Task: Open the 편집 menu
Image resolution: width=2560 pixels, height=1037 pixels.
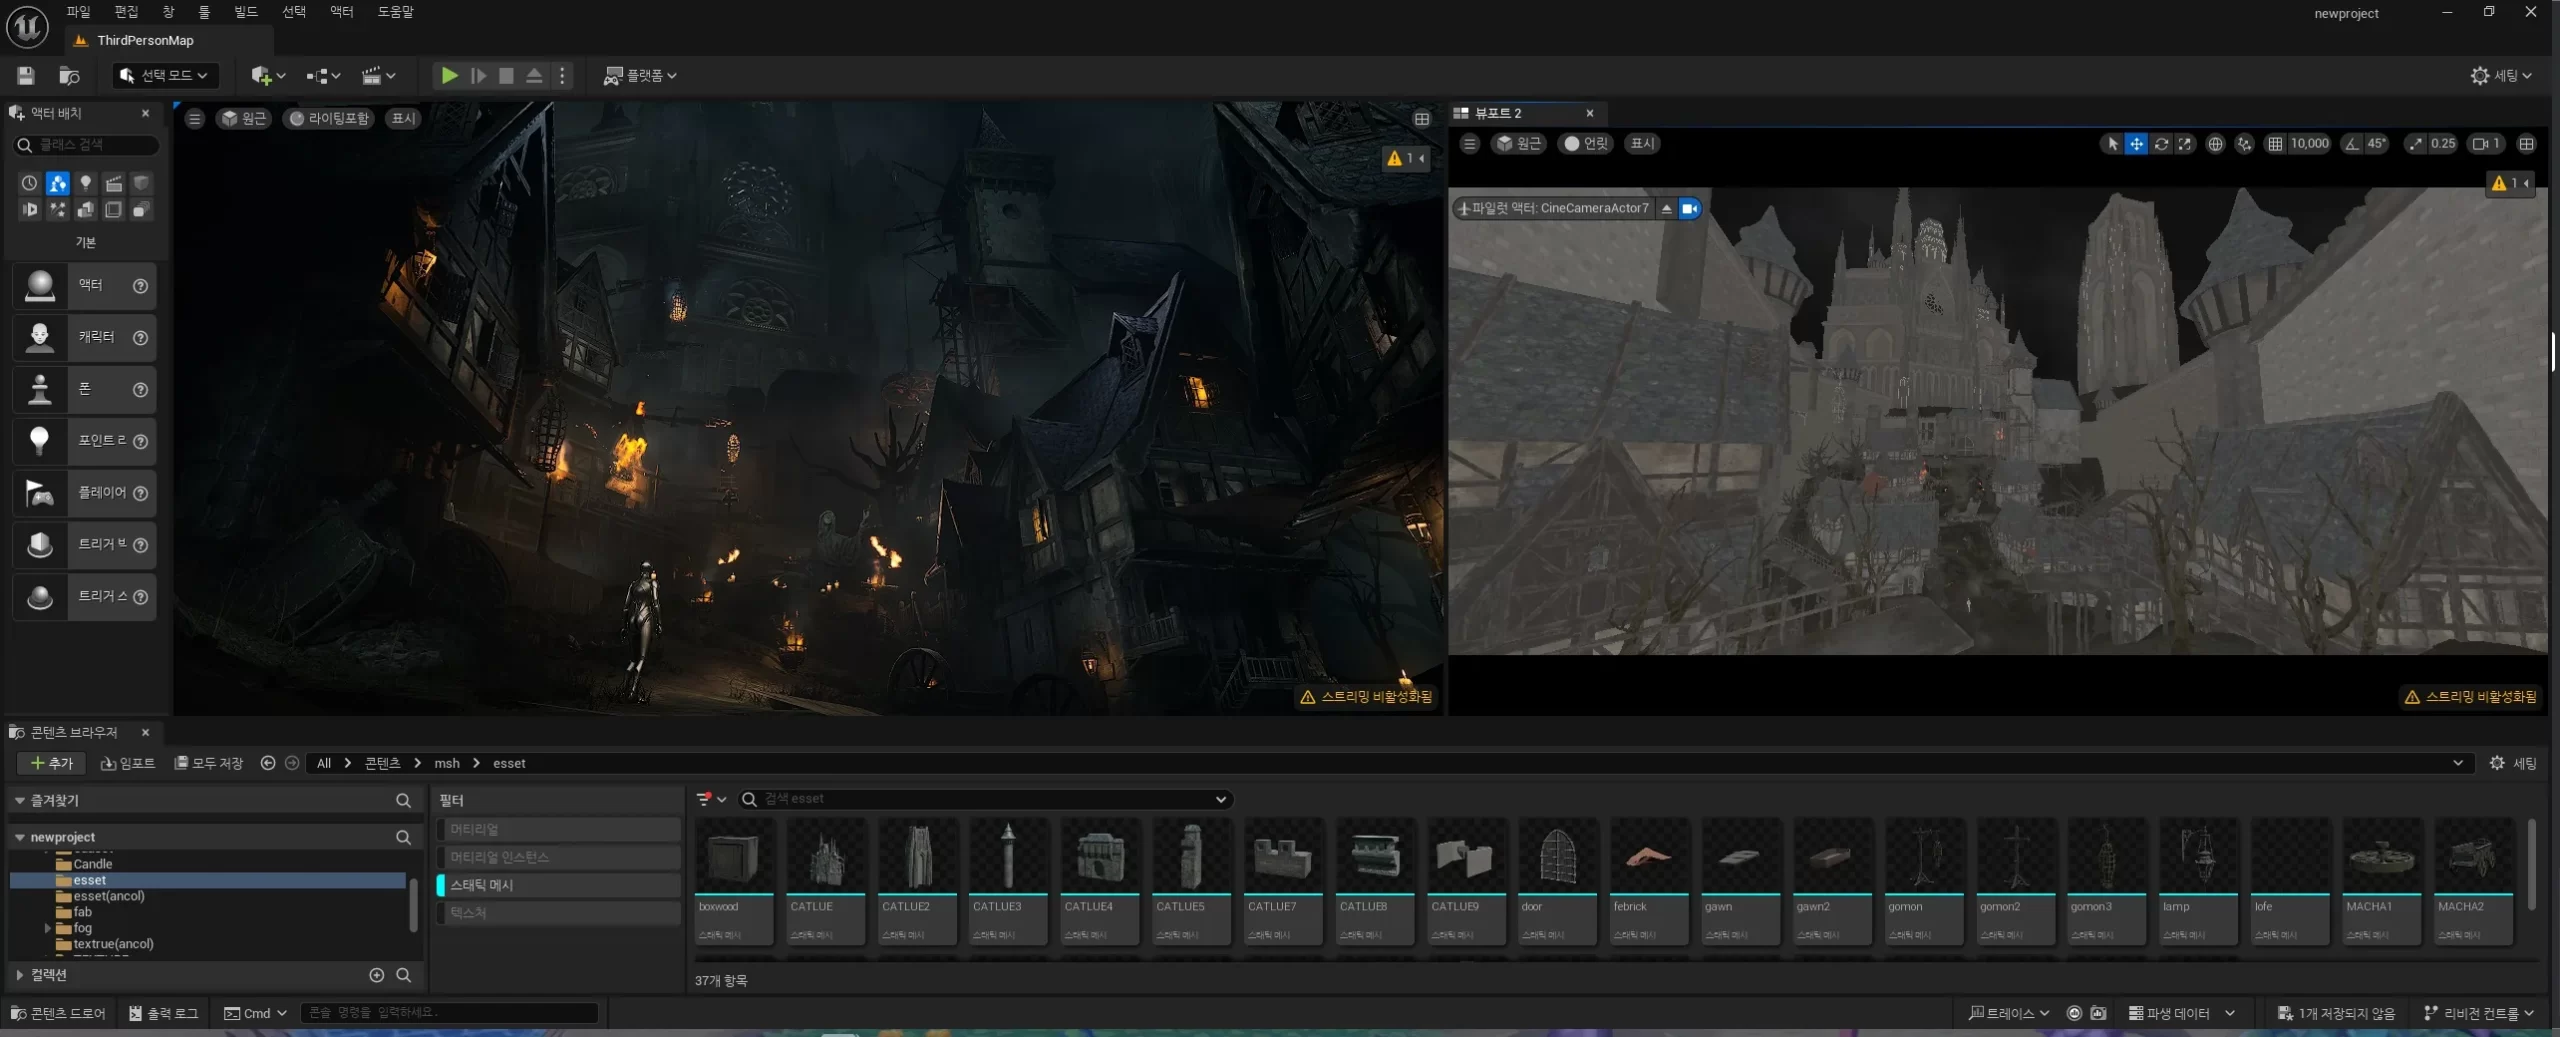Action: pos(126,12)
